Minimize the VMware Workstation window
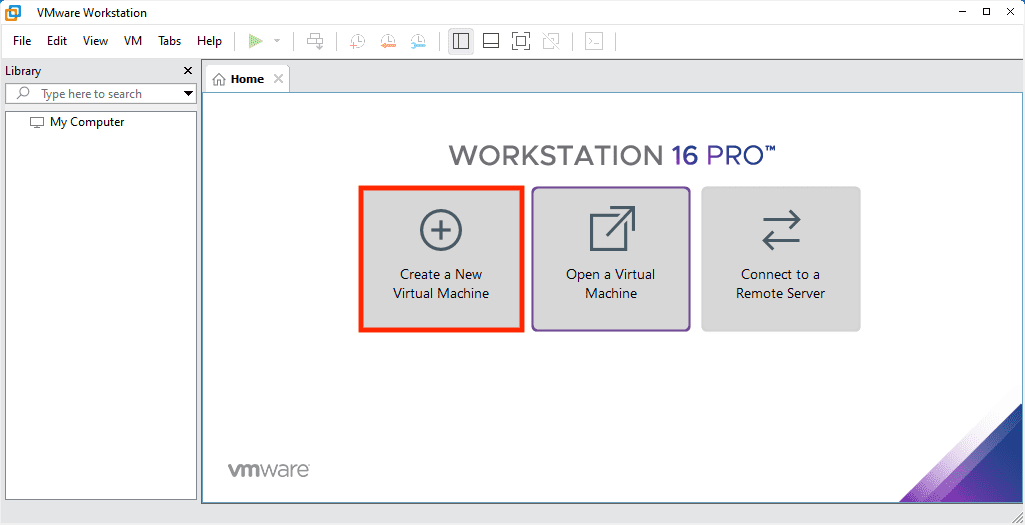The image size is (1025, 525). [962, 12]
